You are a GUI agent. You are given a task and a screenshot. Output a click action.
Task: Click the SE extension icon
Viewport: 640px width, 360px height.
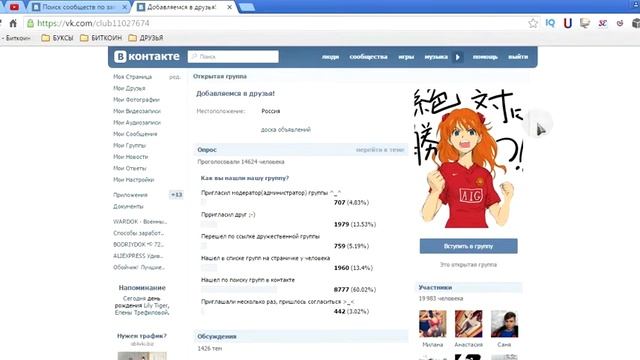click(x=602, y=23)
